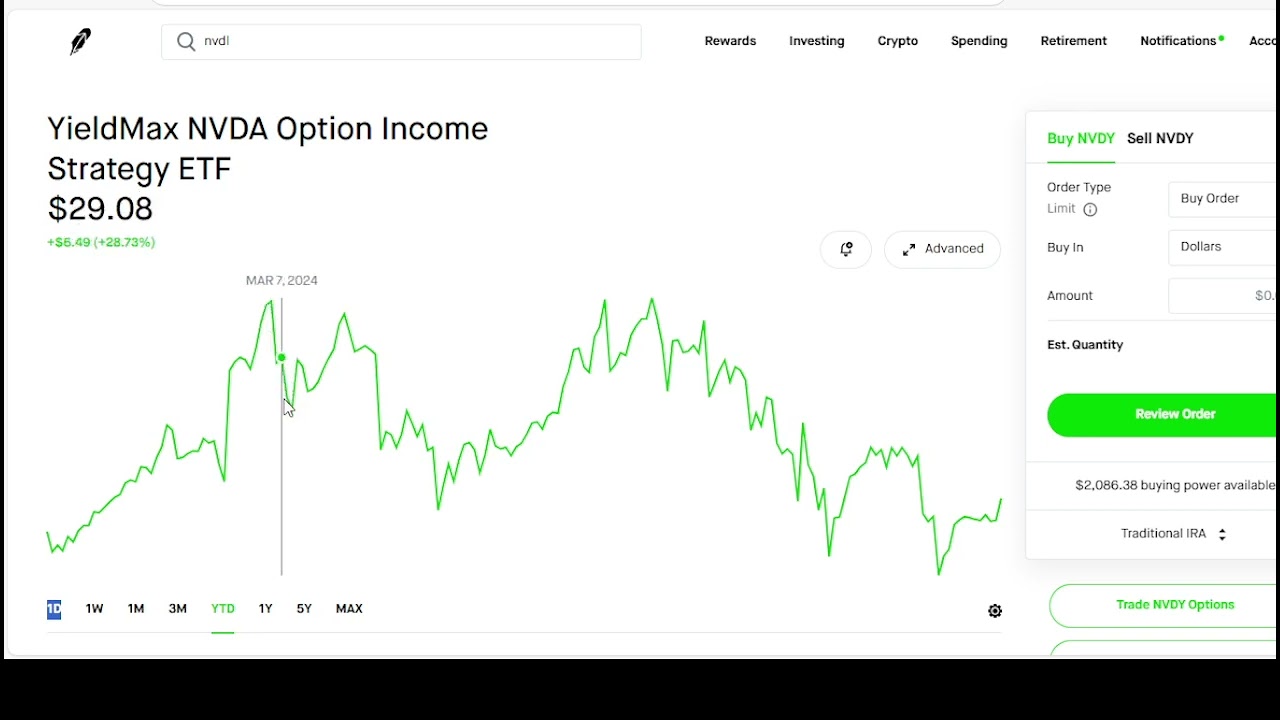Click the green chart point marker

tap(282, 357)
